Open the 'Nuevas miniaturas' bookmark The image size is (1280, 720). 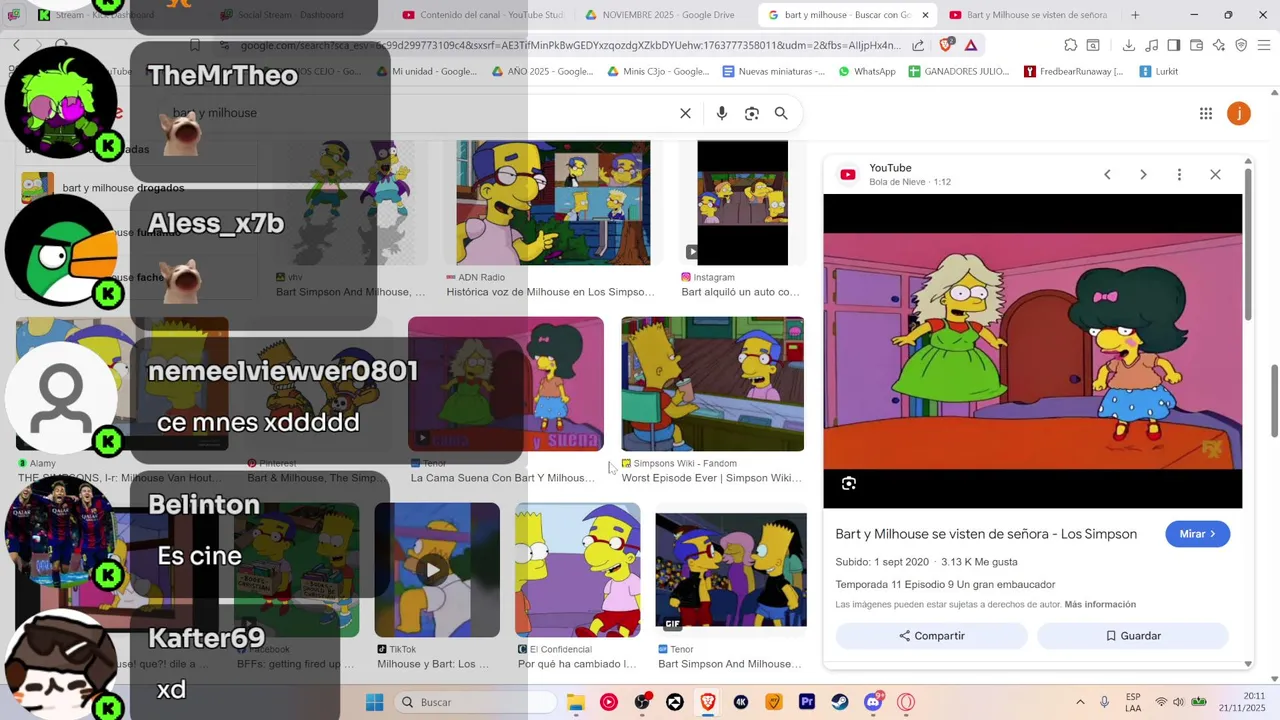tap(774, 72)
